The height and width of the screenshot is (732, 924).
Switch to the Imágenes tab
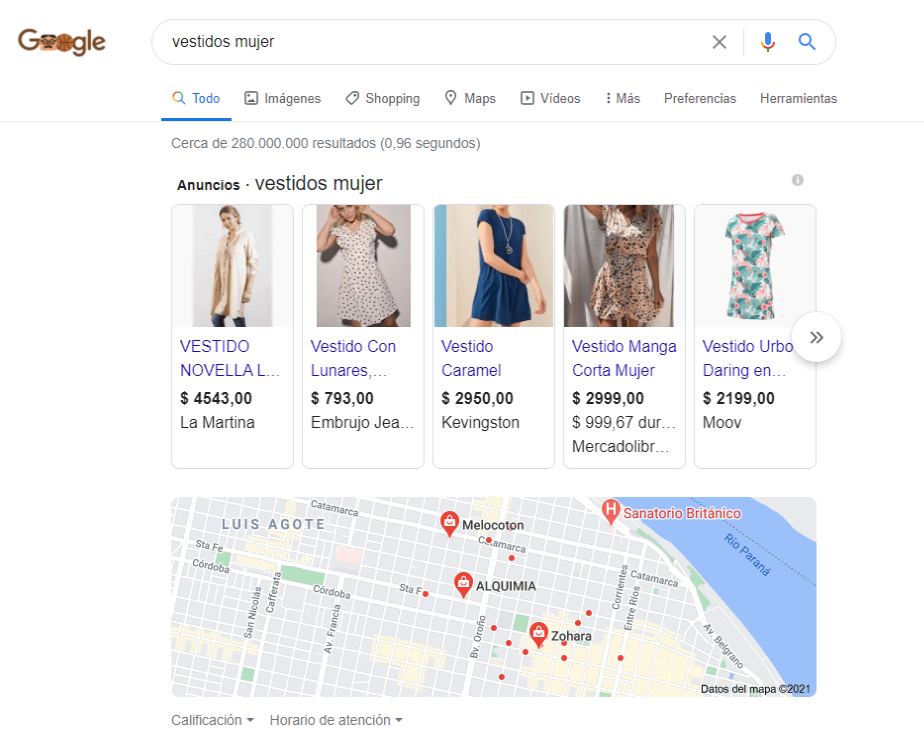(282, 98)
